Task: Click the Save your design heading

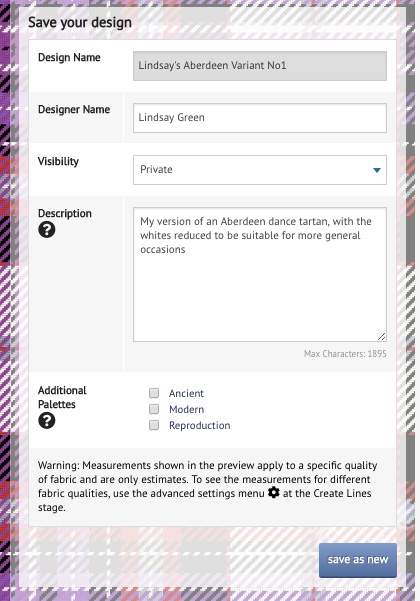Action: 80,23
